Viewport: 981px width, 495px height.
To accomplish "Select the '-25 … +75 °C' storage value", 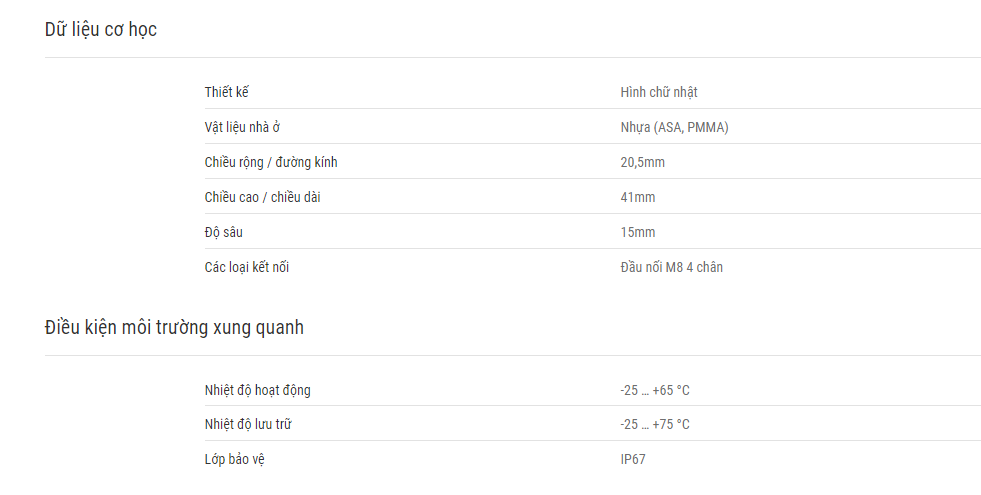I will click(x=654, y=424).
